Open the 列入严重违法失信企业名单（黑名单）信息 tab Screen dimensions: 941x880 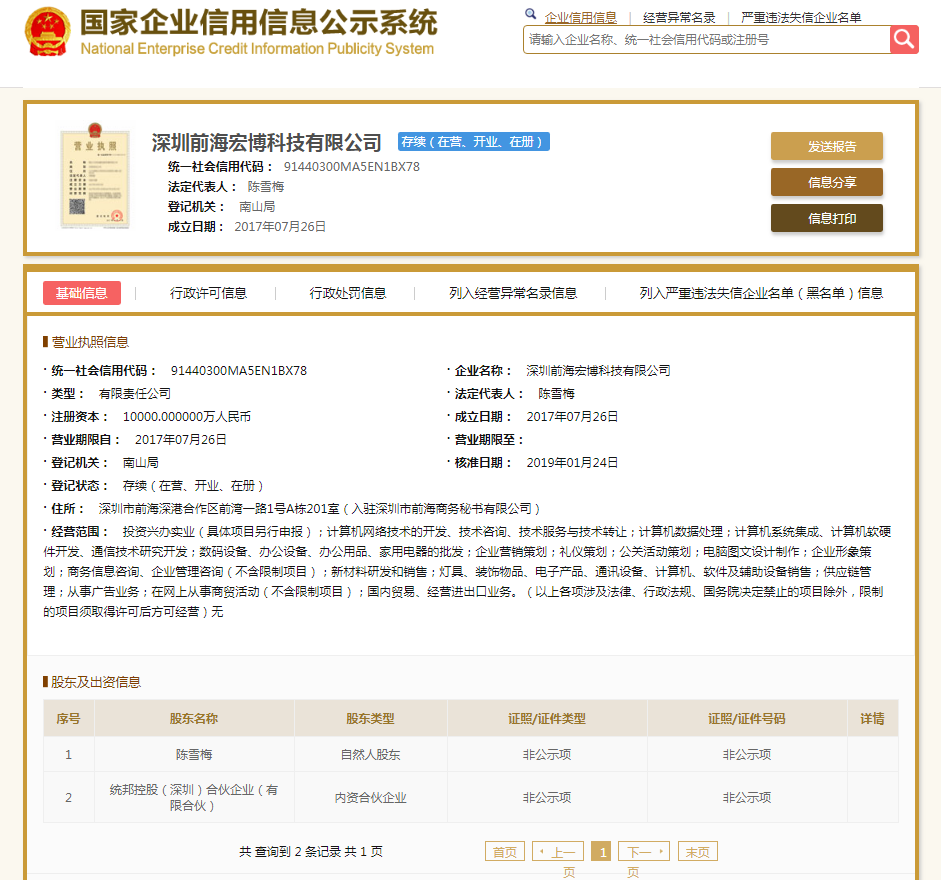pos(761,293)
